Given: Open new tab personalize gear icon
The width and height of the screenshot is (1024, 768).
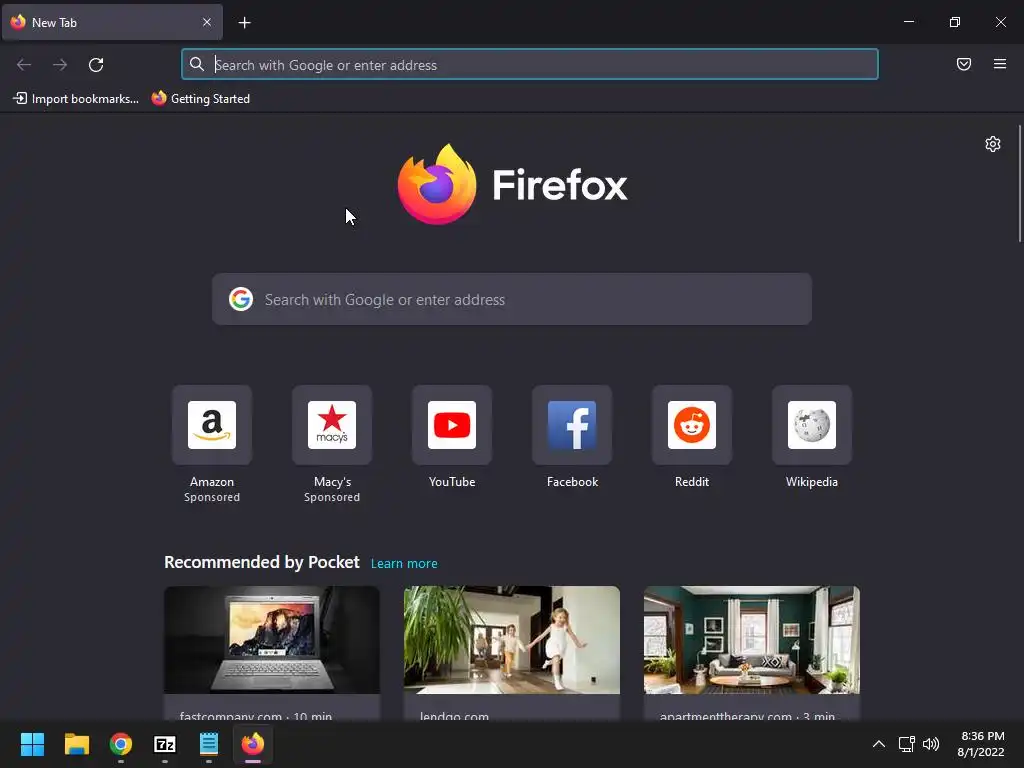Looking at the screenshot, I should click(x=993, y=144).
